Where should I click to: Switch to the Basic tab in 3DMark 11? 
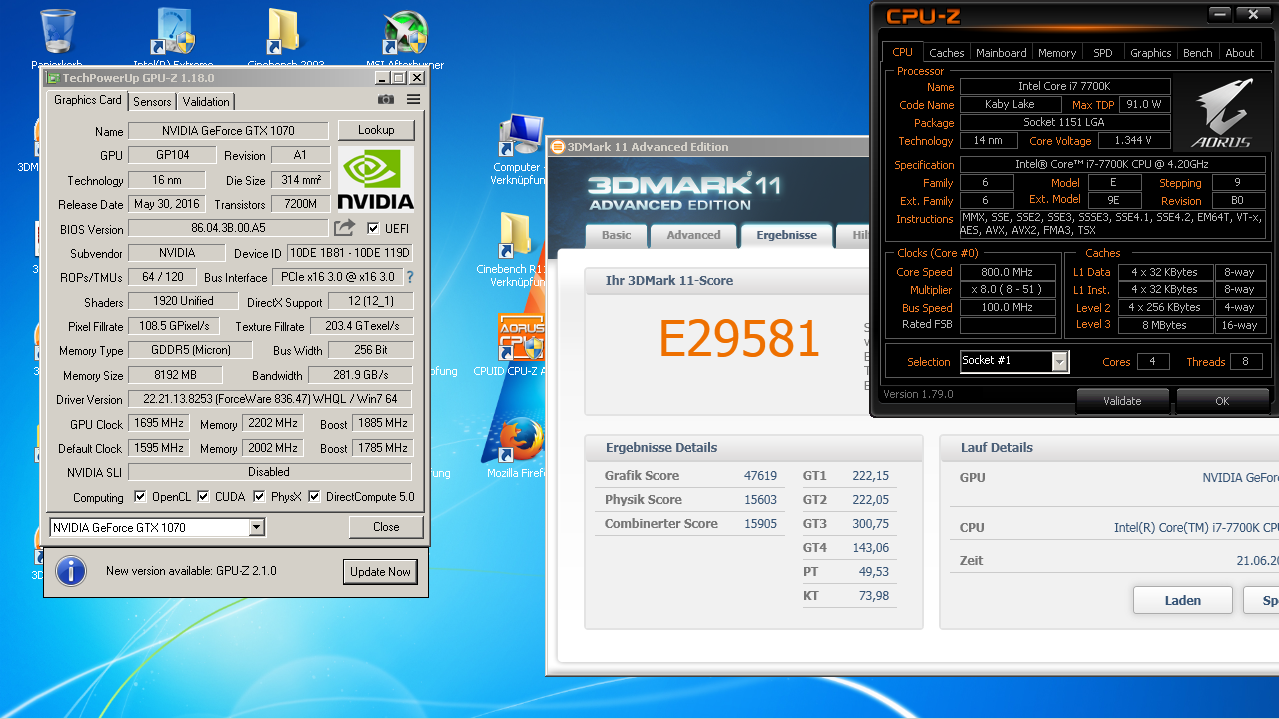coord(616,235)
